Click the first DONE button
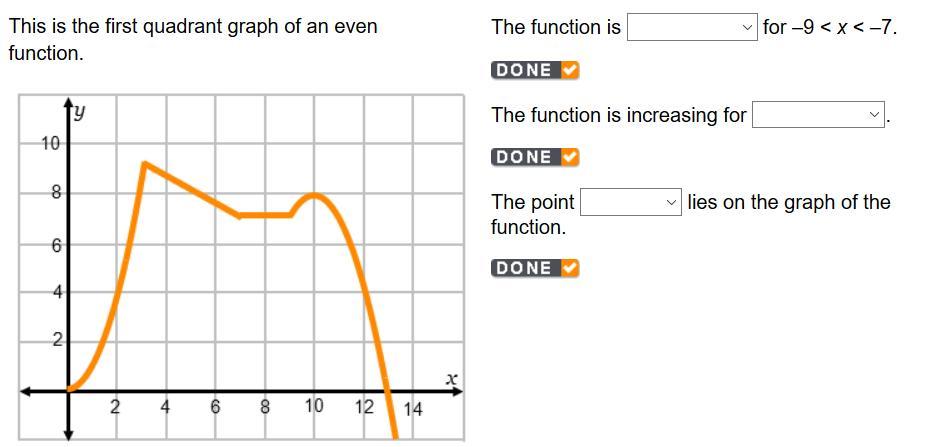The image size is (927, 447). point(535,70)
